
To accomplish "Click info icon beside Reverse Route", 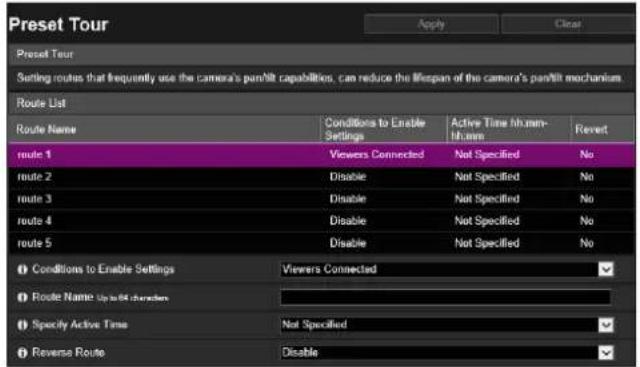I will pos(22,353).
